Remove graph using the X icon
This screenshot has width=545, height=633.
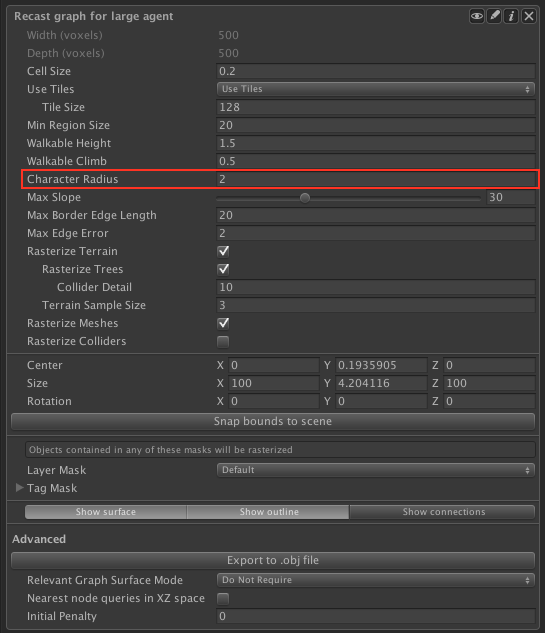pos(528,16)
